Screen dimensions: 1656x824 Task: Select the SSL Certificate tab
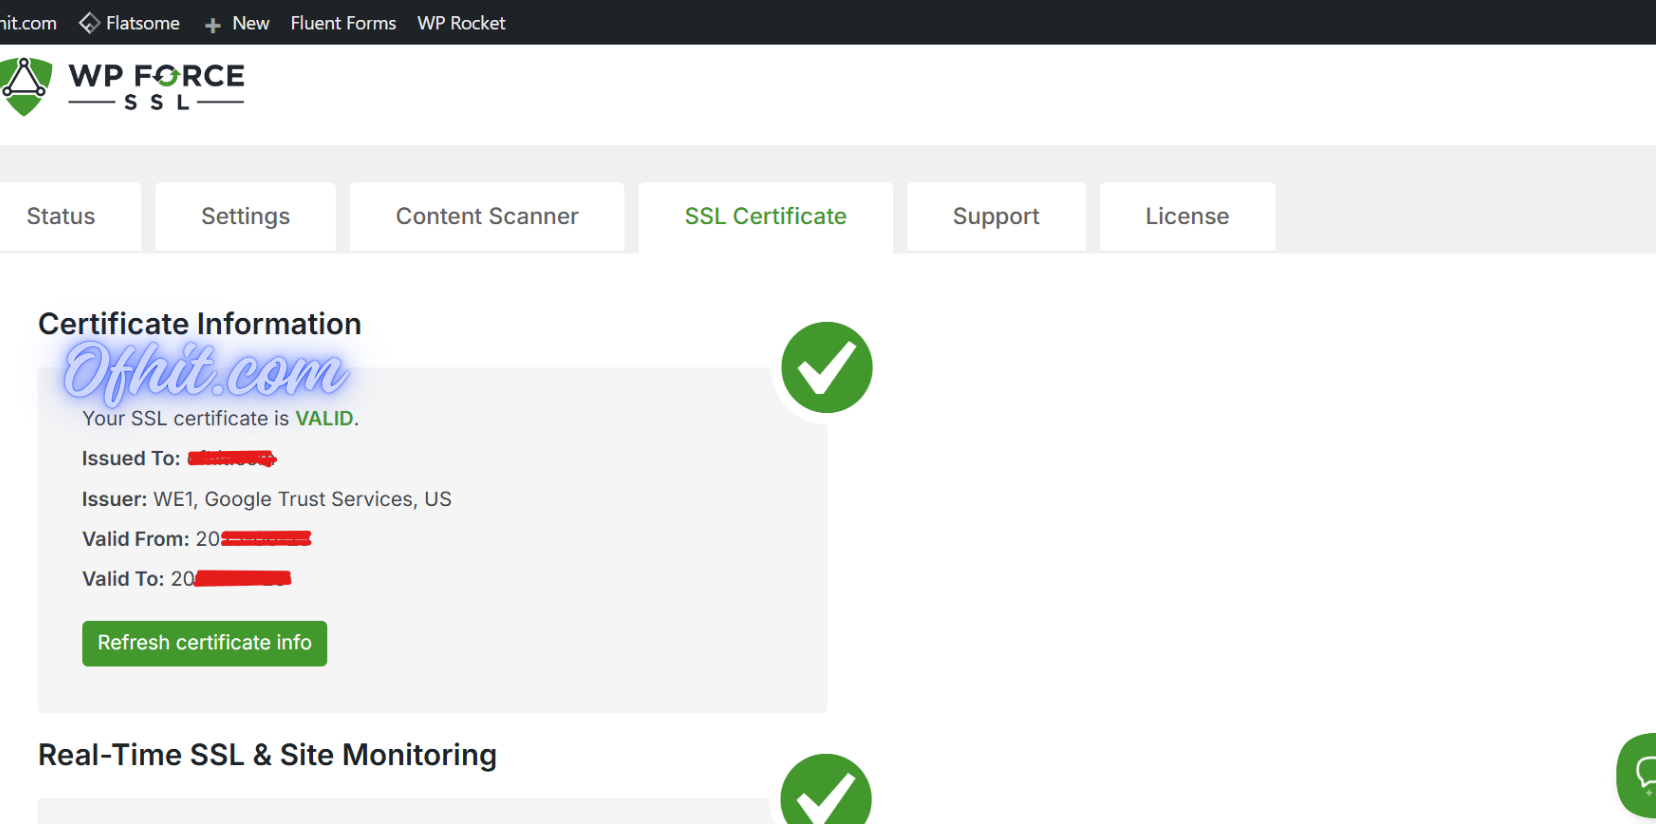pyautogui.click(x=765, y=216)
